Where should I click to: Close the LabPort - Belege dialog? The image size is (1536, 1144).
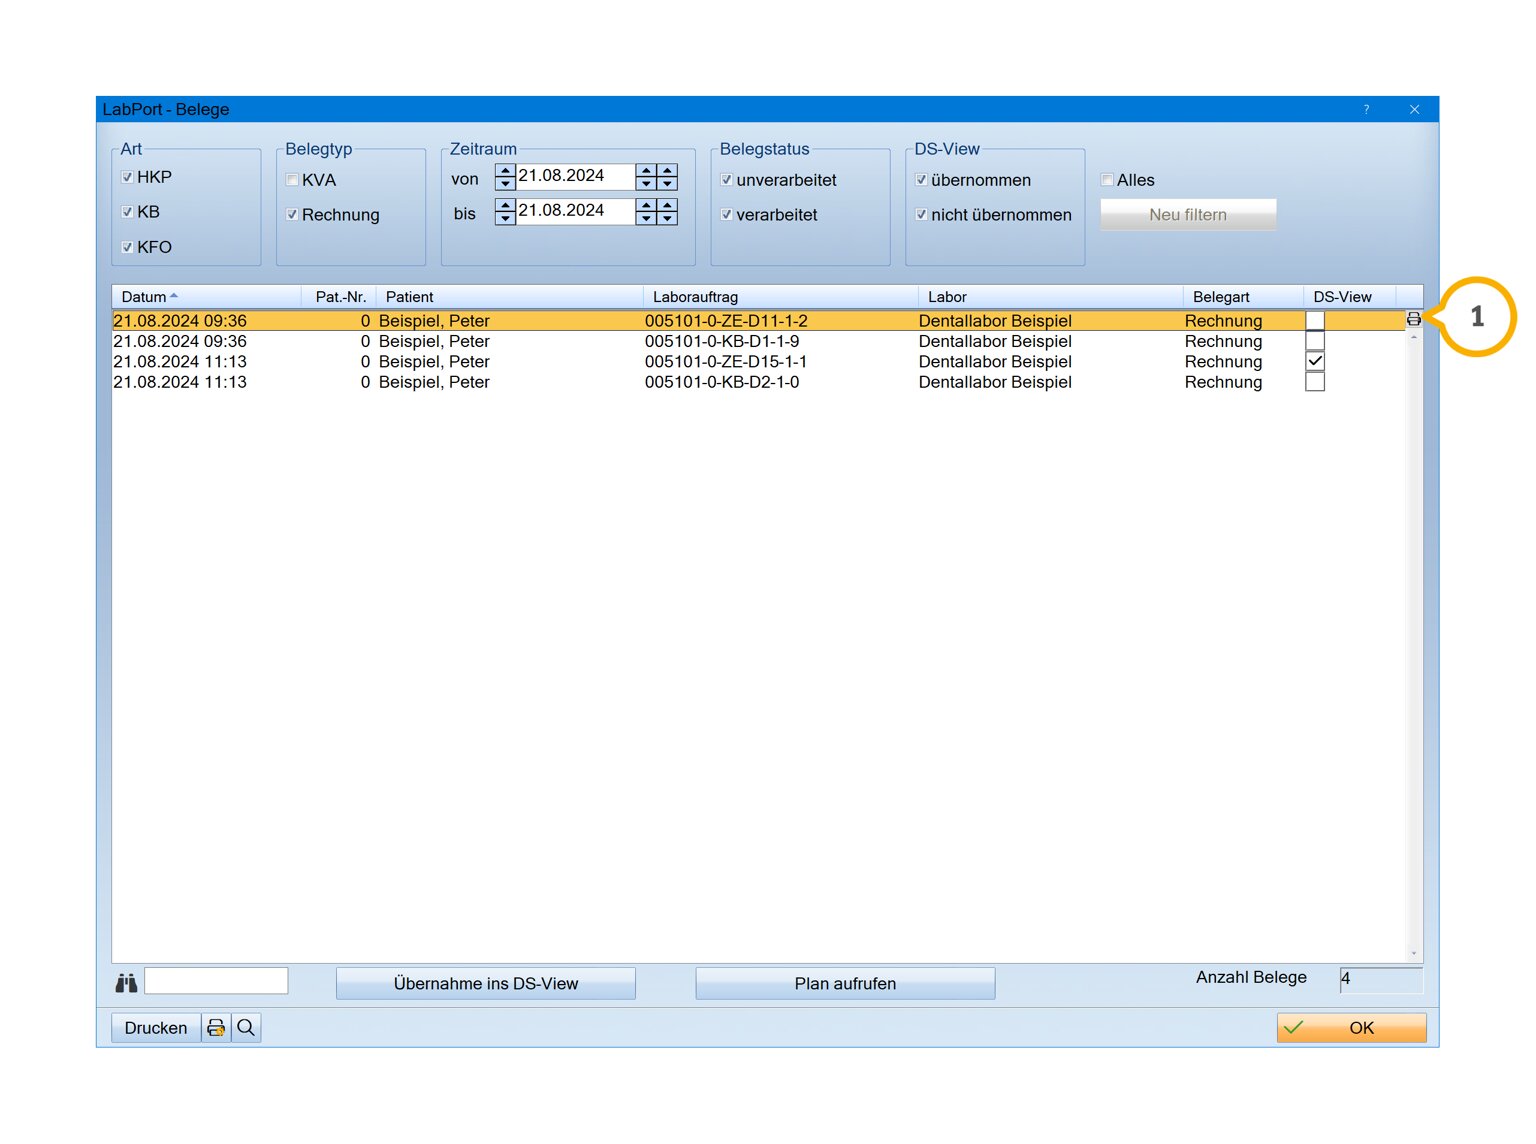(1414, 109)
